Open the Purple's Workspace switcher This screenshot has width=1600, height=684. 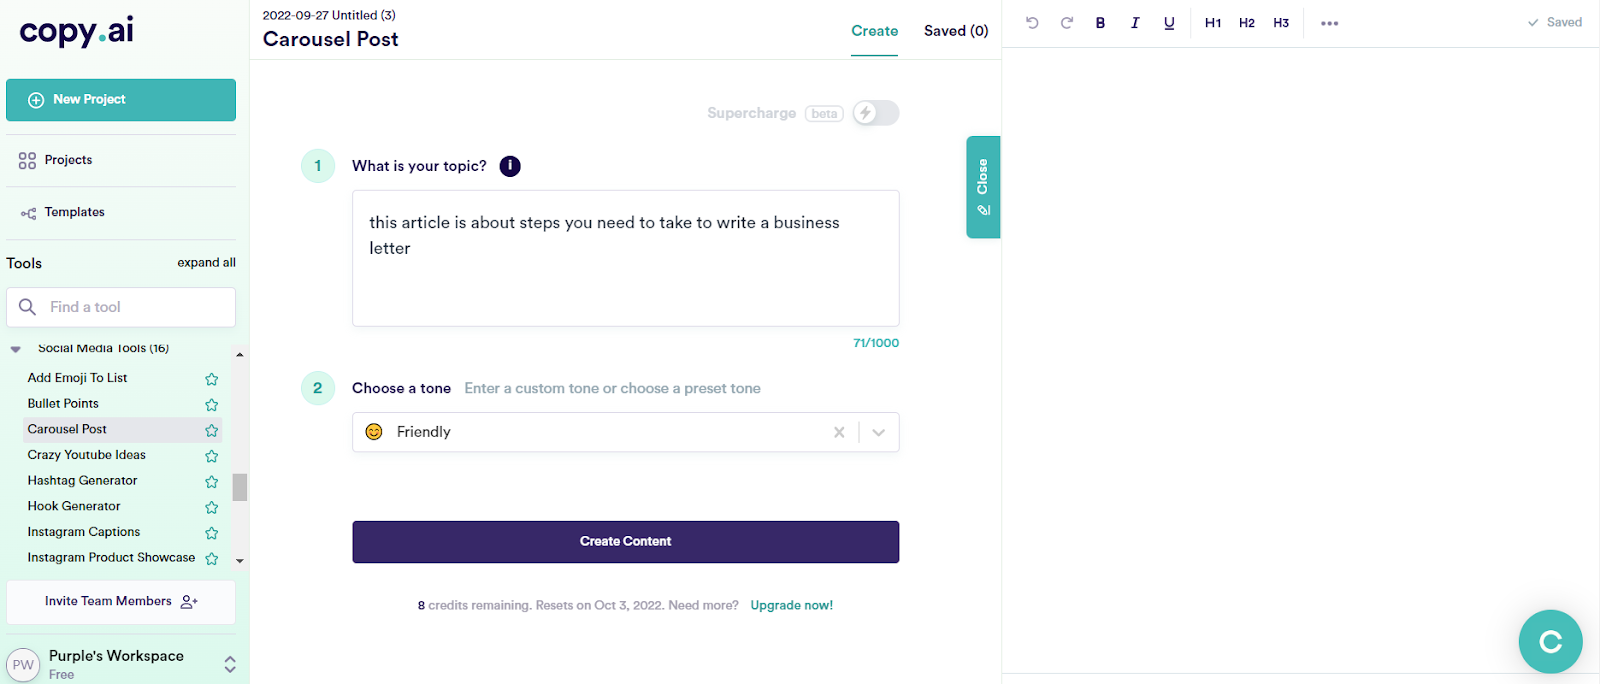point(230,664)
